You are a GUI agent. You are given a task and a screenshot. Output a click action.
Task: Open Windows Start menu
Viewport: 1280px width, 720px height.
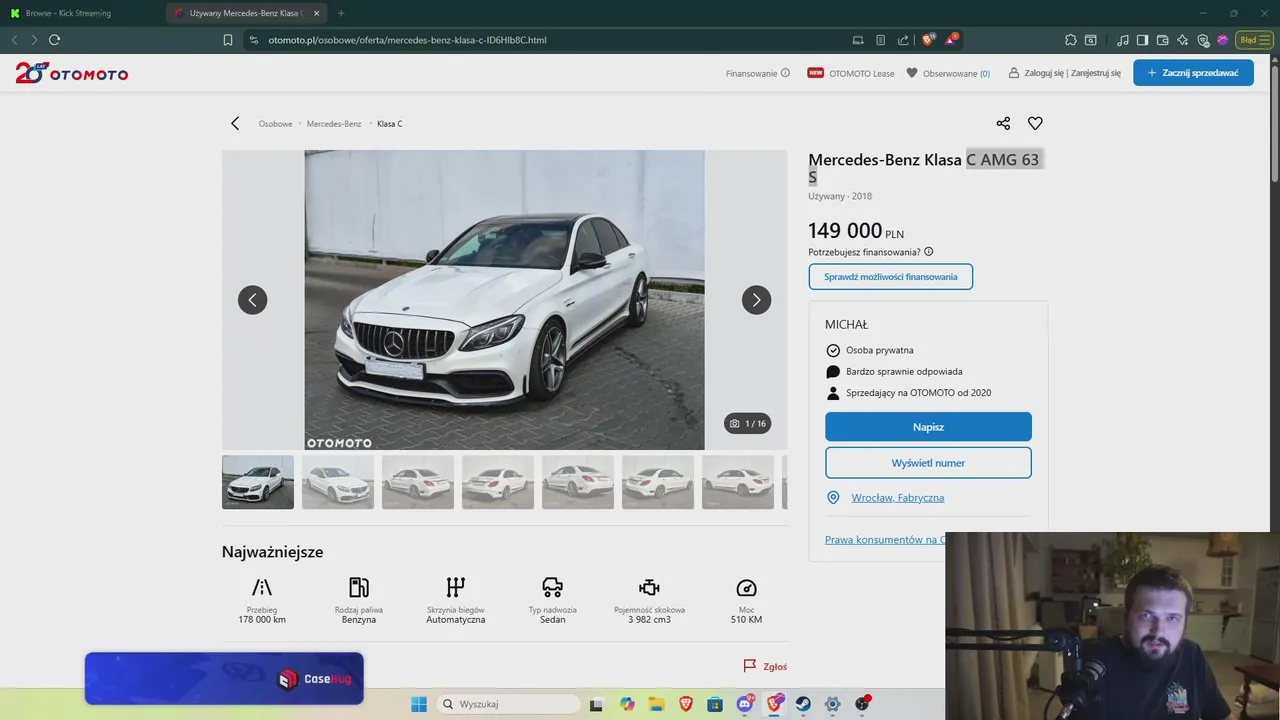(419, 704)
